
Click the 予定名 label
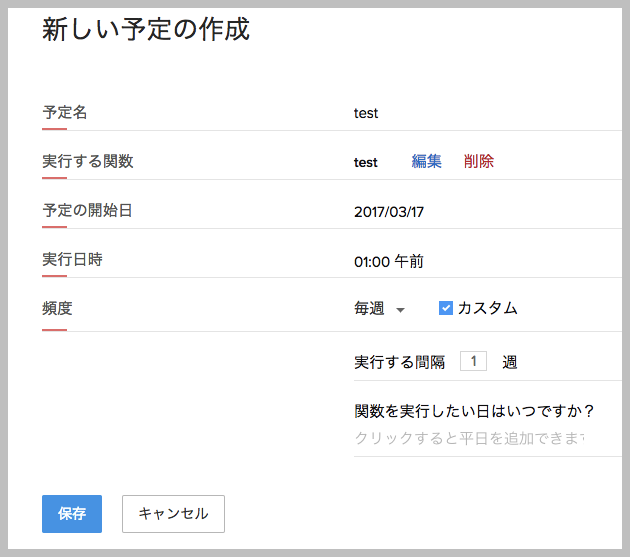pyautogui.click(x=65, y=112)
